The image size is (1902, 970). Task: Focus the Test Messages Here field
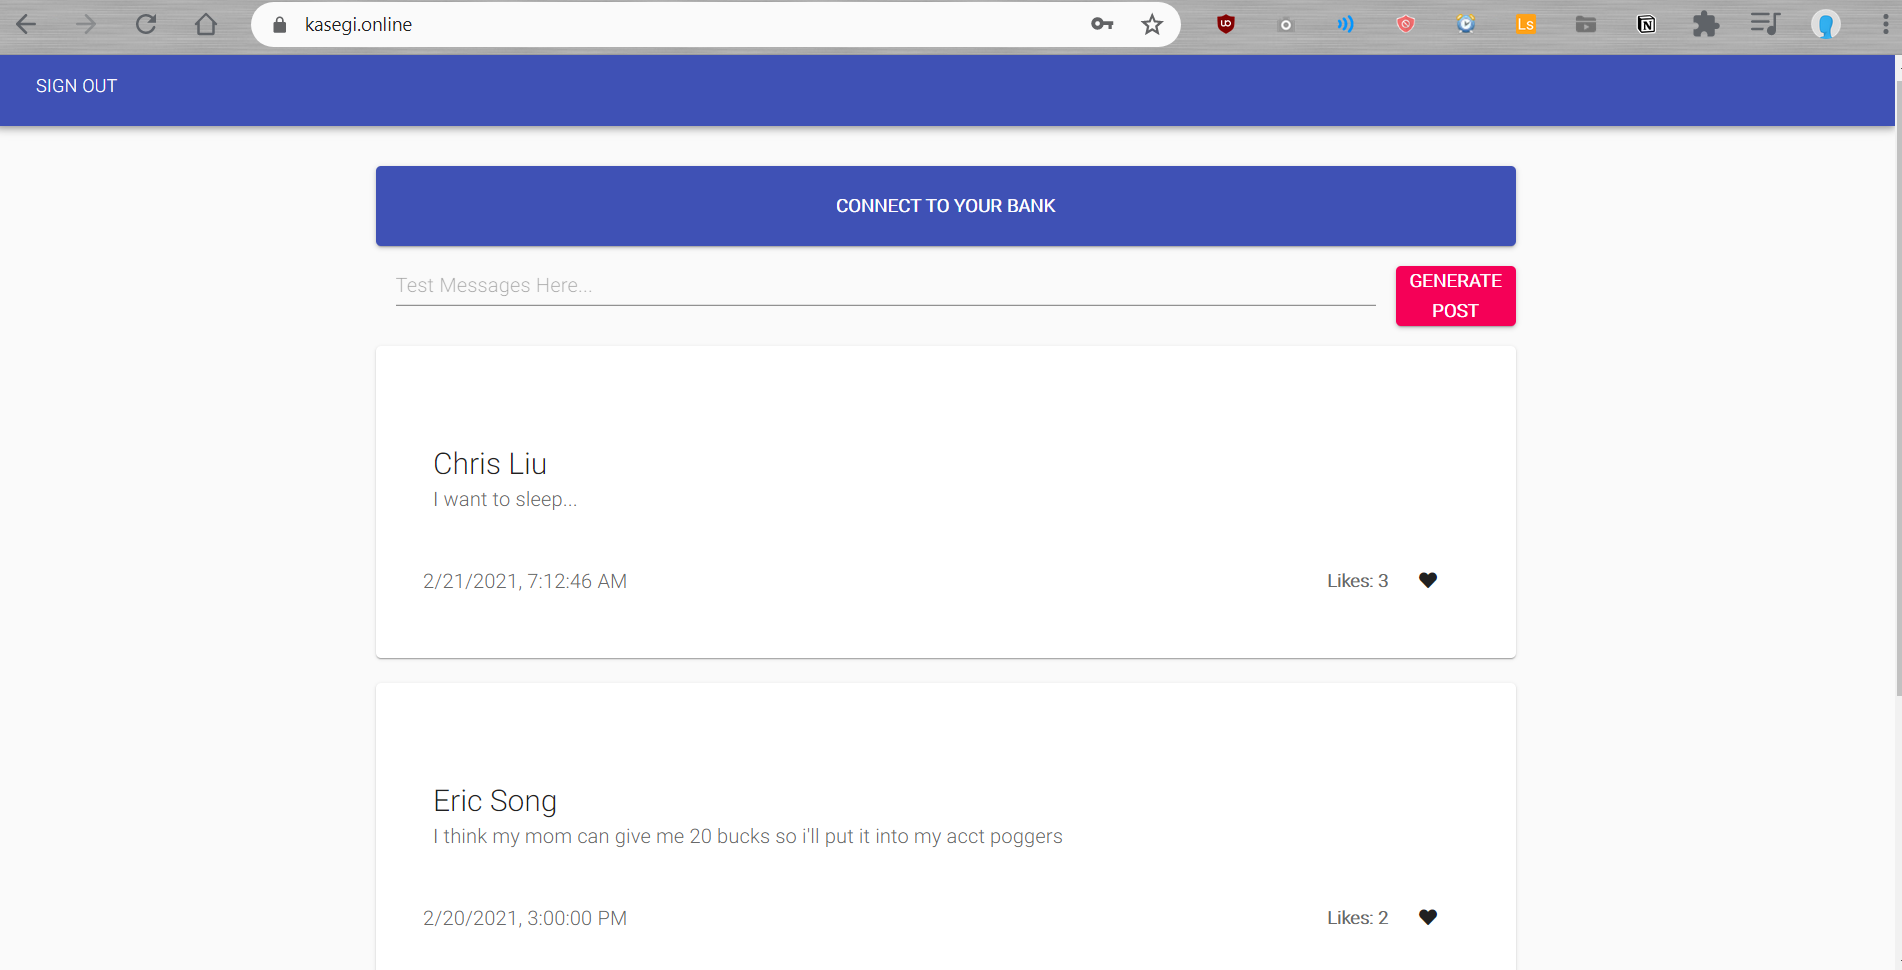click(886, 286)
